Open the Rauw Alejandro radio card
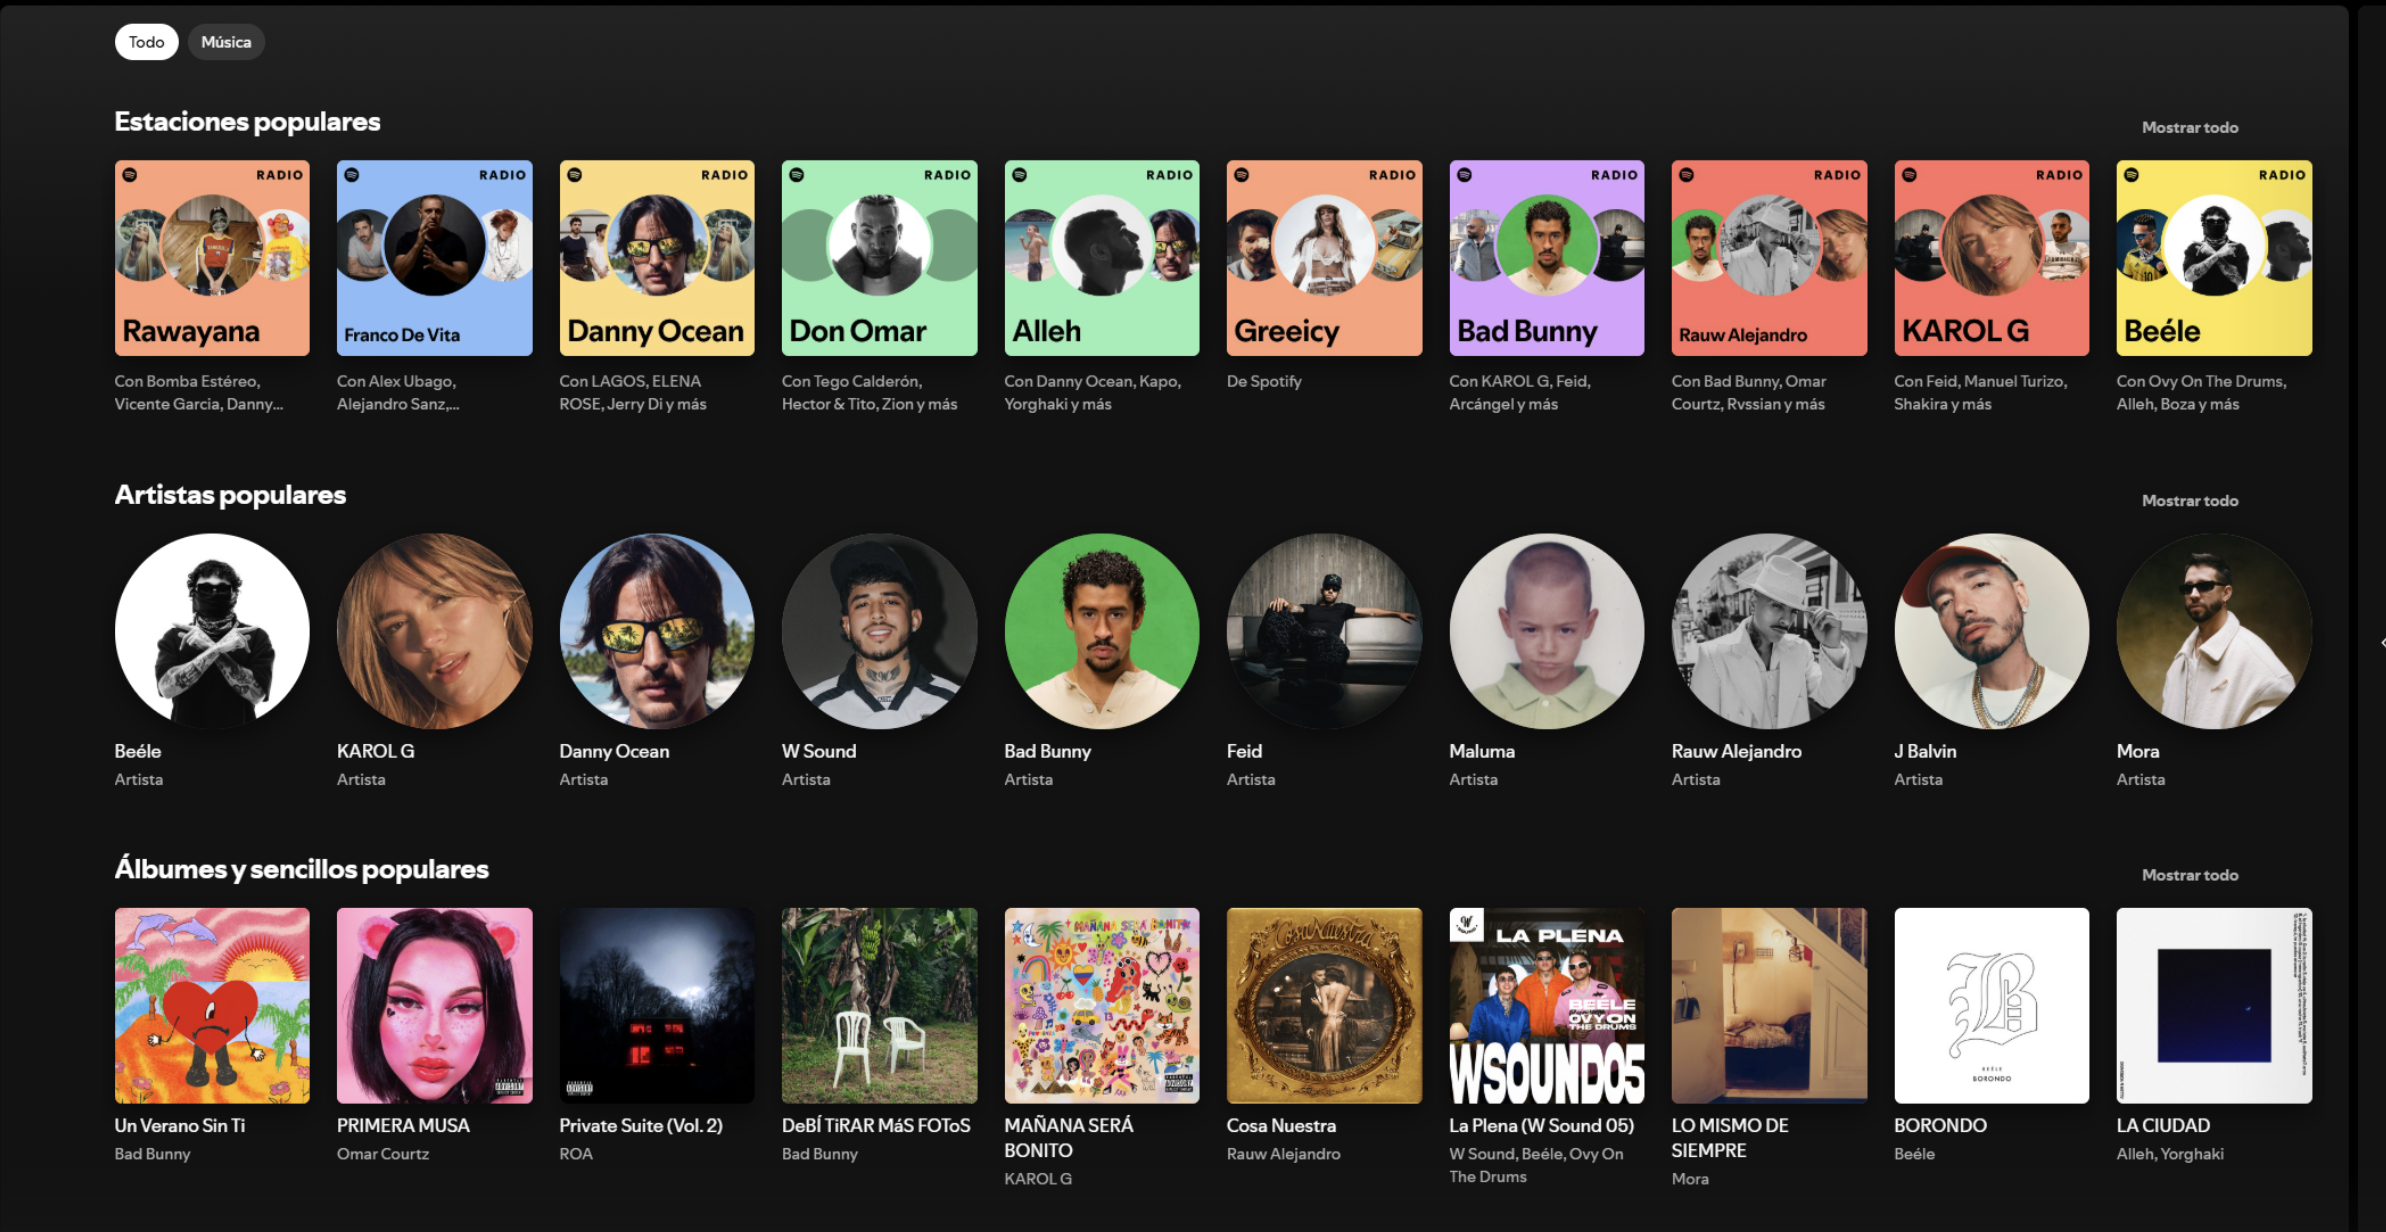 [1769, 258]
